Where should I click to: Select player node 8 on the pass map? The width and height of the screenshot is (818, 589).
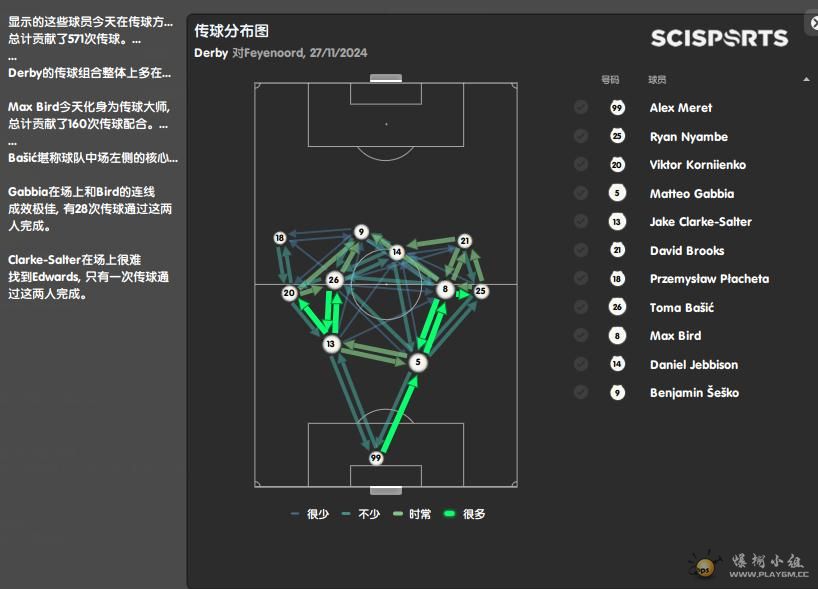point(445,289)
